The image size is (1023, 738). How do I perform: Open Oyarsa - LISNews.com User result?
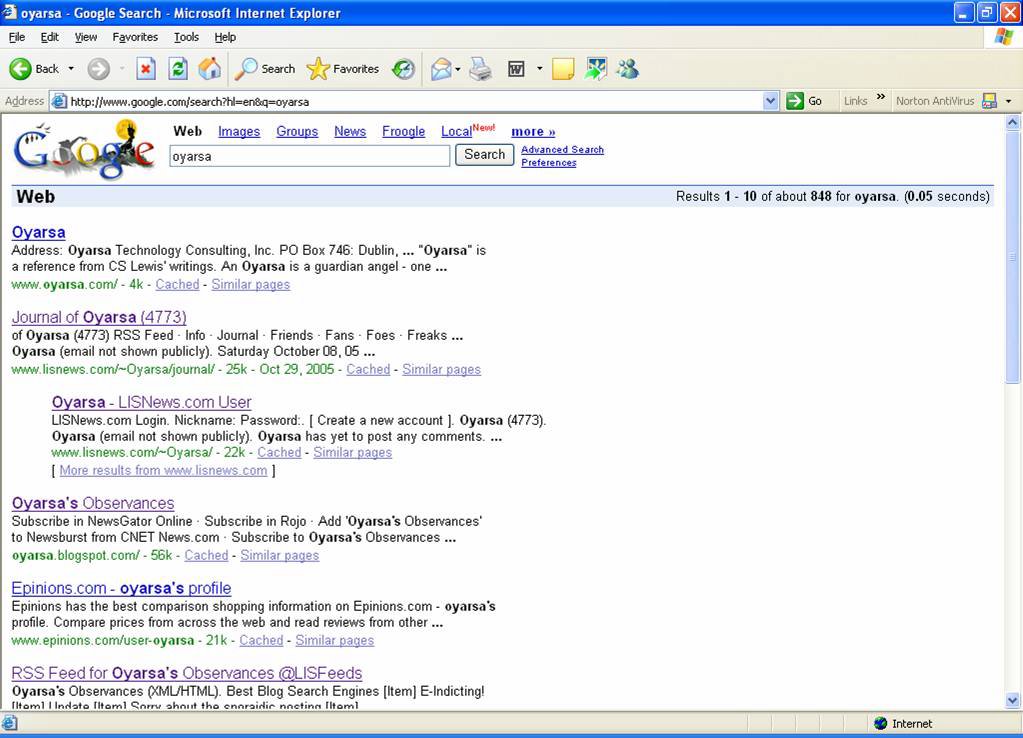click(151, 402)
